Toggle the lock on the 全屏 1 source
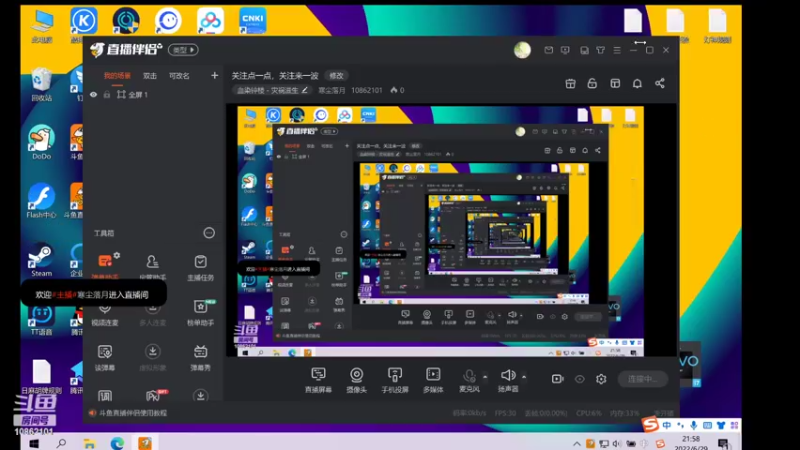 [107, 94]
